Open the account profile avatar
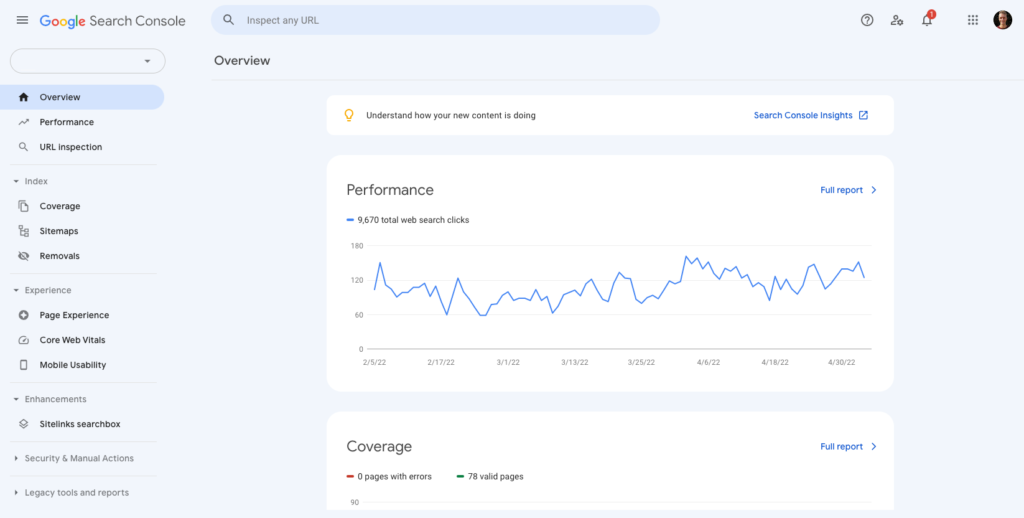The image size is (1024, 518). coord(1002,20)
